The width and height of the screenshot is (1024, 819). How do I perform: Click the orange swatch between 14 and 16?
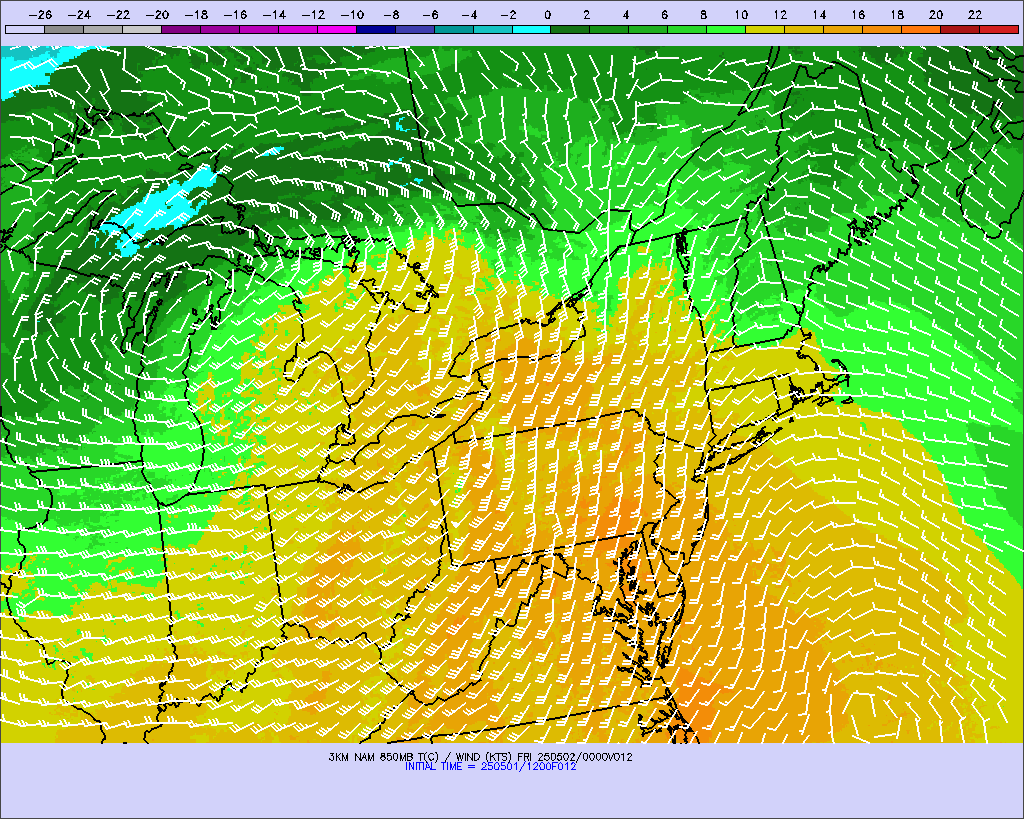tap(843, 29)
